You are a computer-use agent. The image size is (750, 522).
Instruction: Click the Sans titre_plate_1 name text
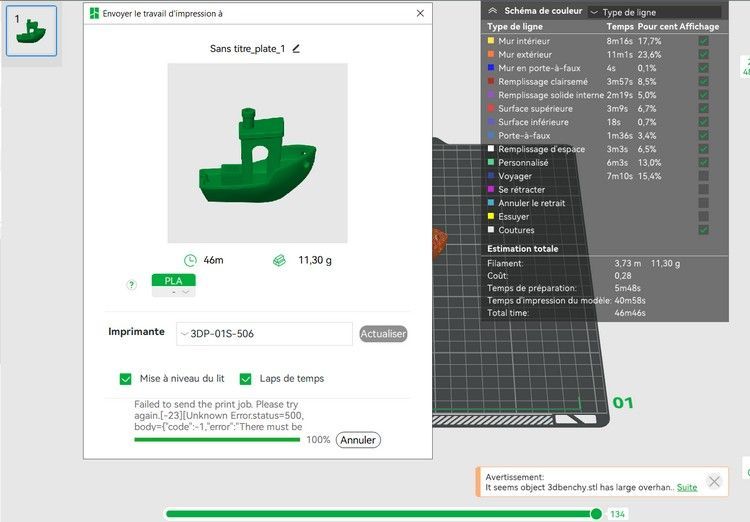(247, 49)
